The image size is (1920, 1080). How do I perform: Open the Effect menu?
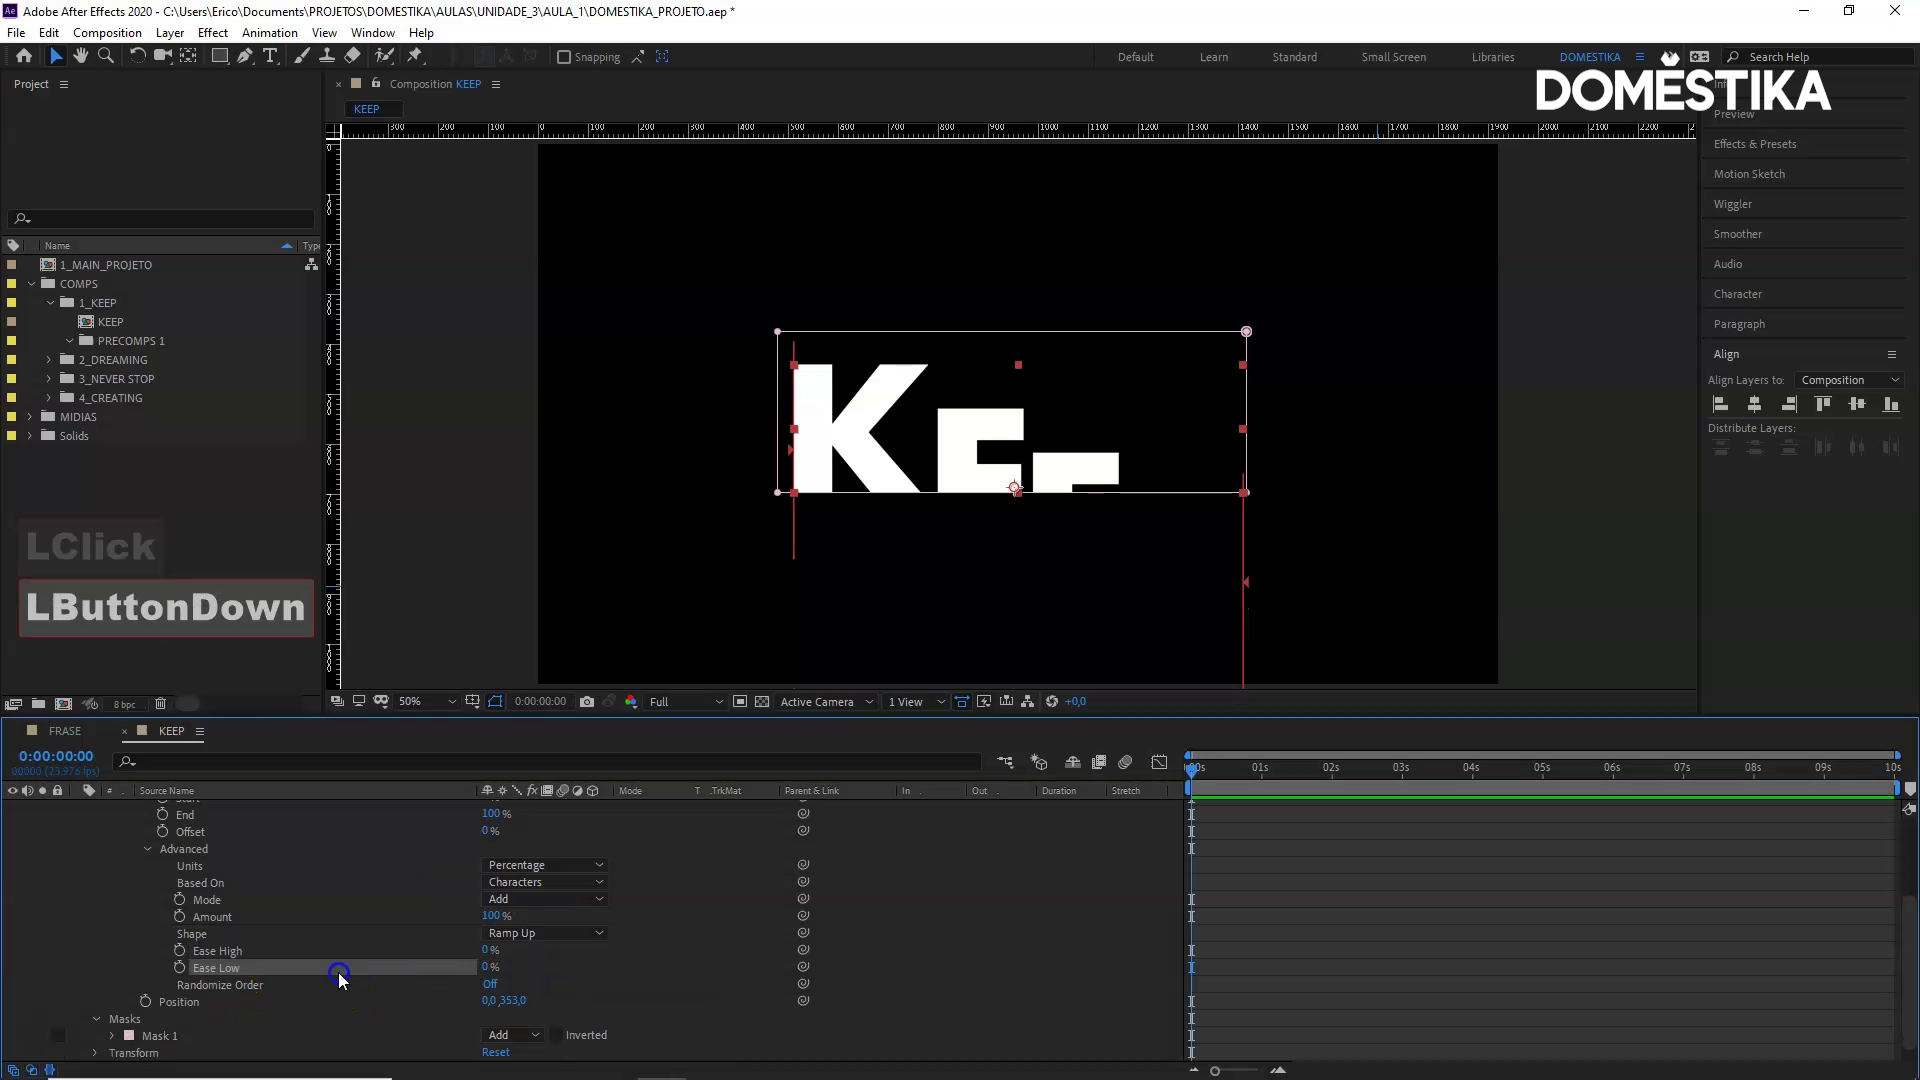213,33
